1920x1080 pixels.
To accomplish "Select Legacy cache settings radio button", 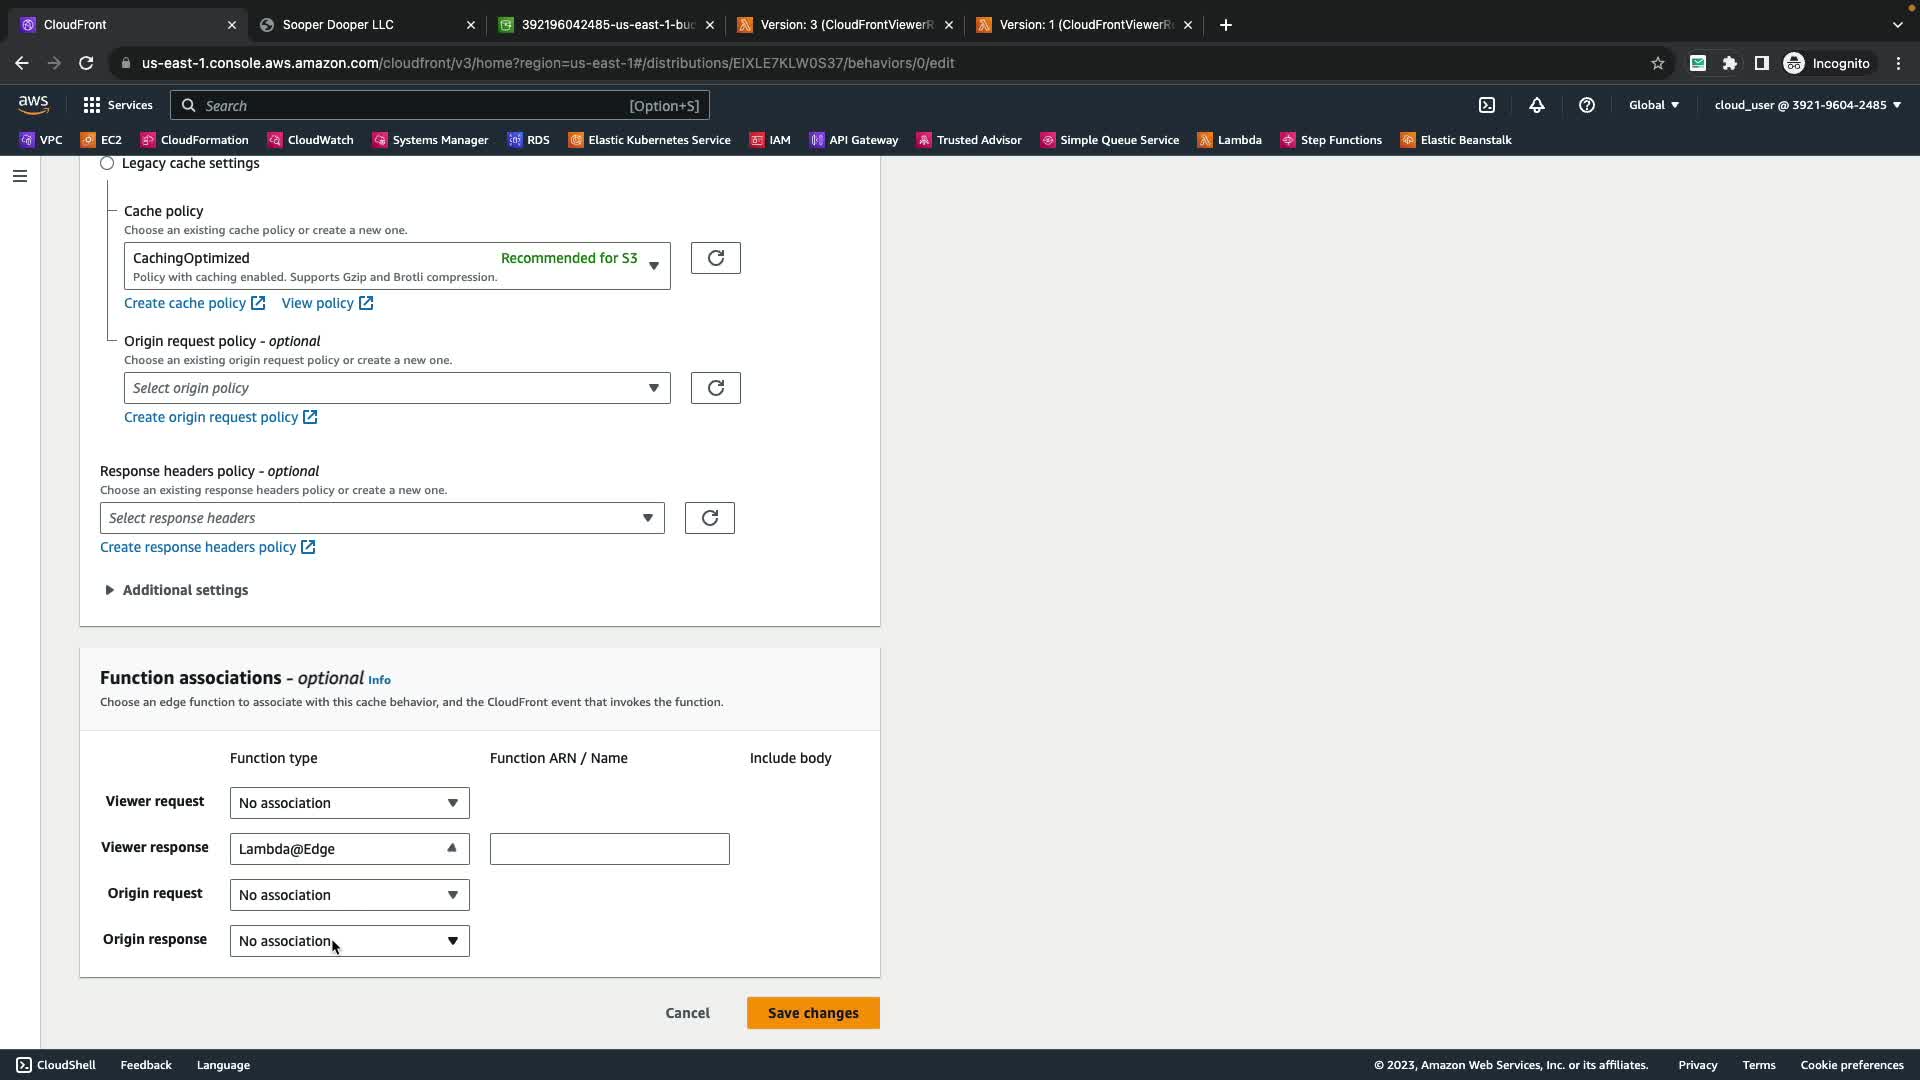I will pos(107,163).
